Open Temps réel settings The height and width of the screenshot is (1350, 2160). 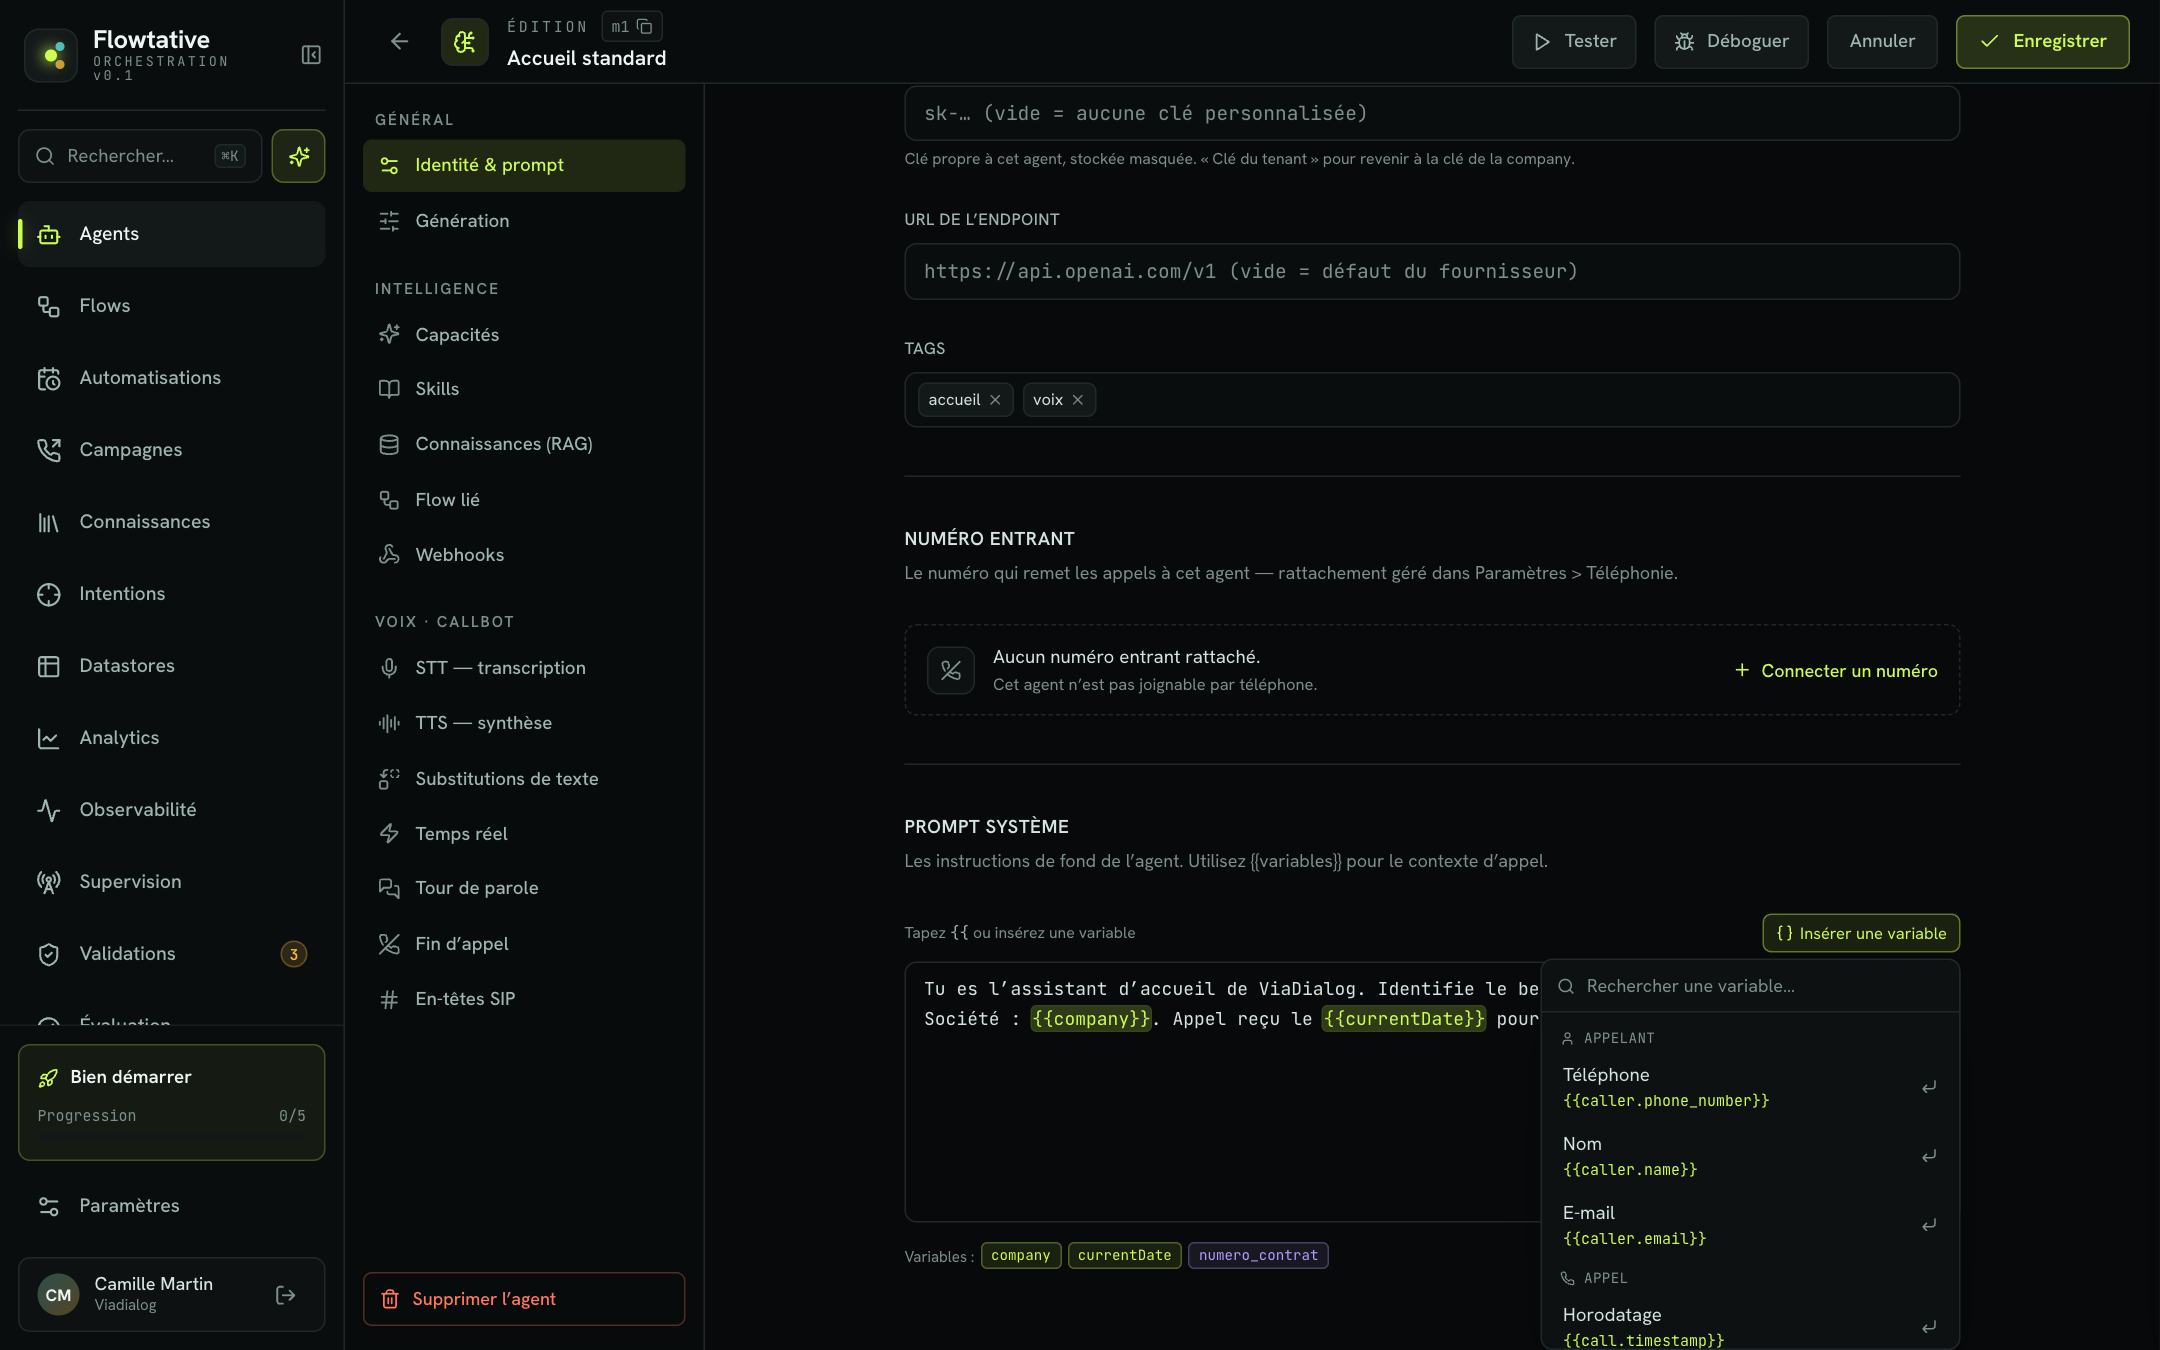[x=524, y=834]
